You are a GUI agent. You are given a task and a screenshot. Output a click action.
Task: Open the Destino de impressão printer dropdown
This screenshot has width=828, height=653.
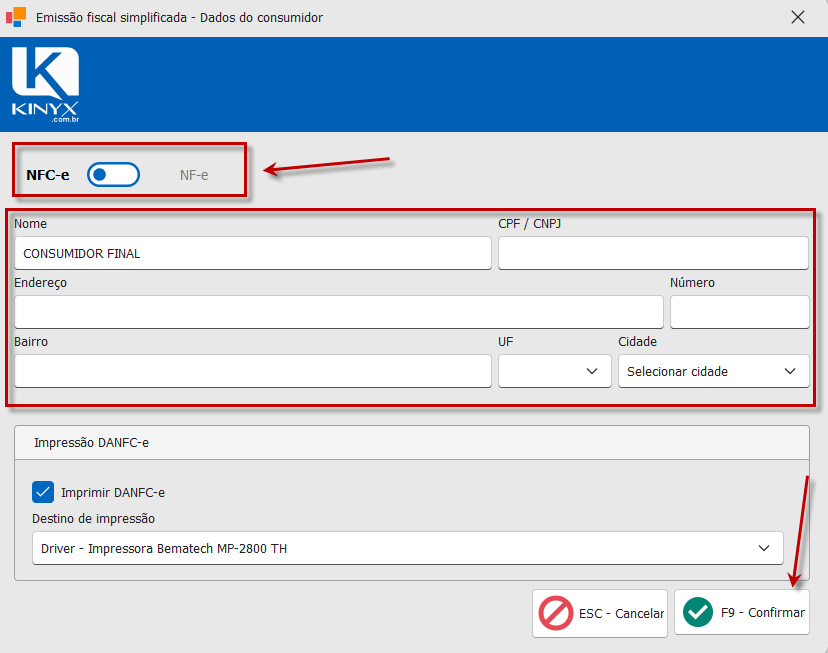(408, 548)
